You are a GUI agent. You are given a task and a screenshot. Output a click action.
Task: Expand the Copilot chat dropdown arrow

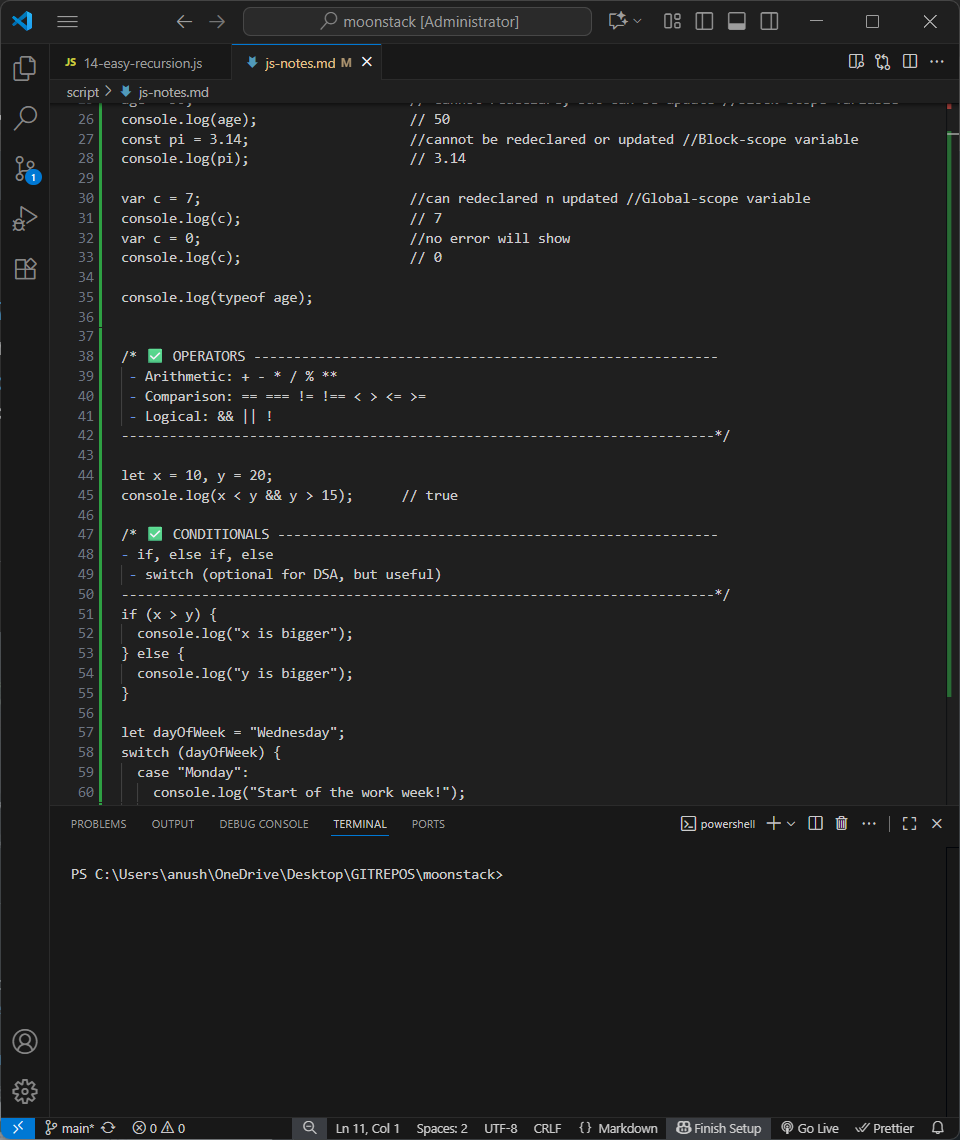coord(638,21)
